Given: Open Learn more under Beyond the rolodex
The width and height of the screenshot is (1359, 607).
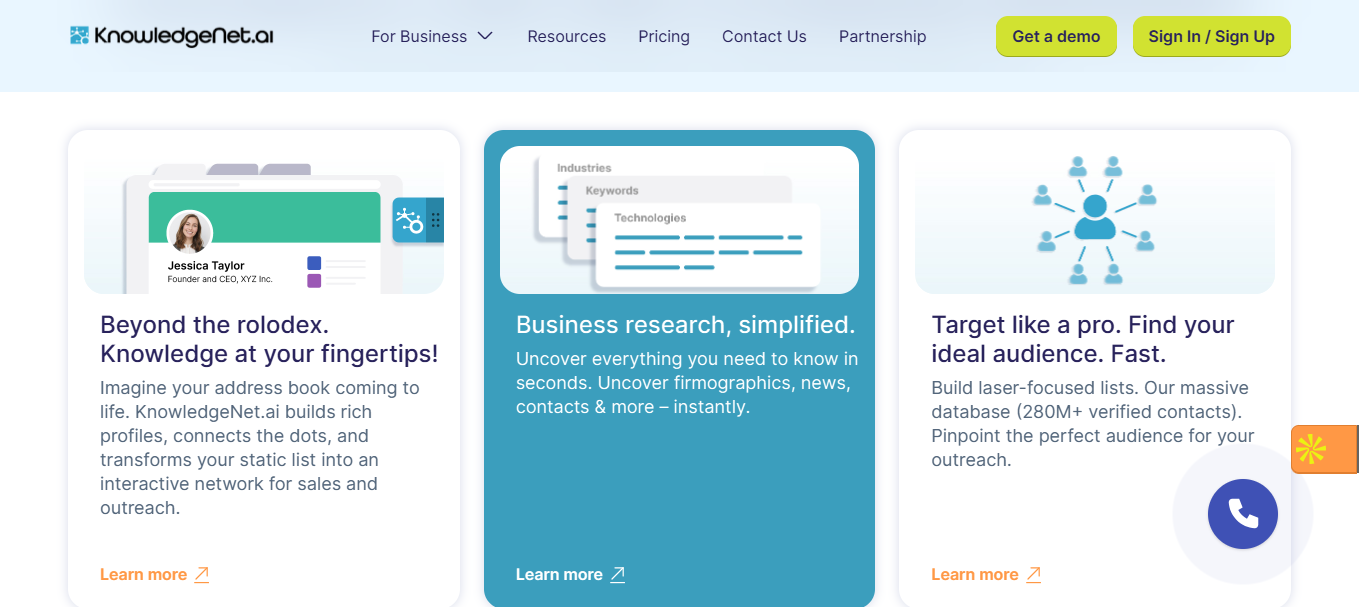Looking at the screenshot, I should pos(143,574).
